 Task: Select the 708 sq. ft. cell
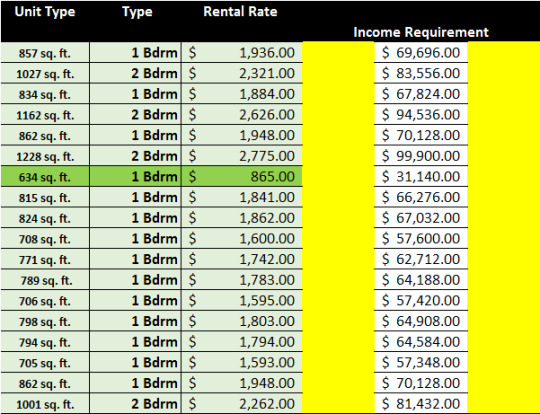(45, 239)
